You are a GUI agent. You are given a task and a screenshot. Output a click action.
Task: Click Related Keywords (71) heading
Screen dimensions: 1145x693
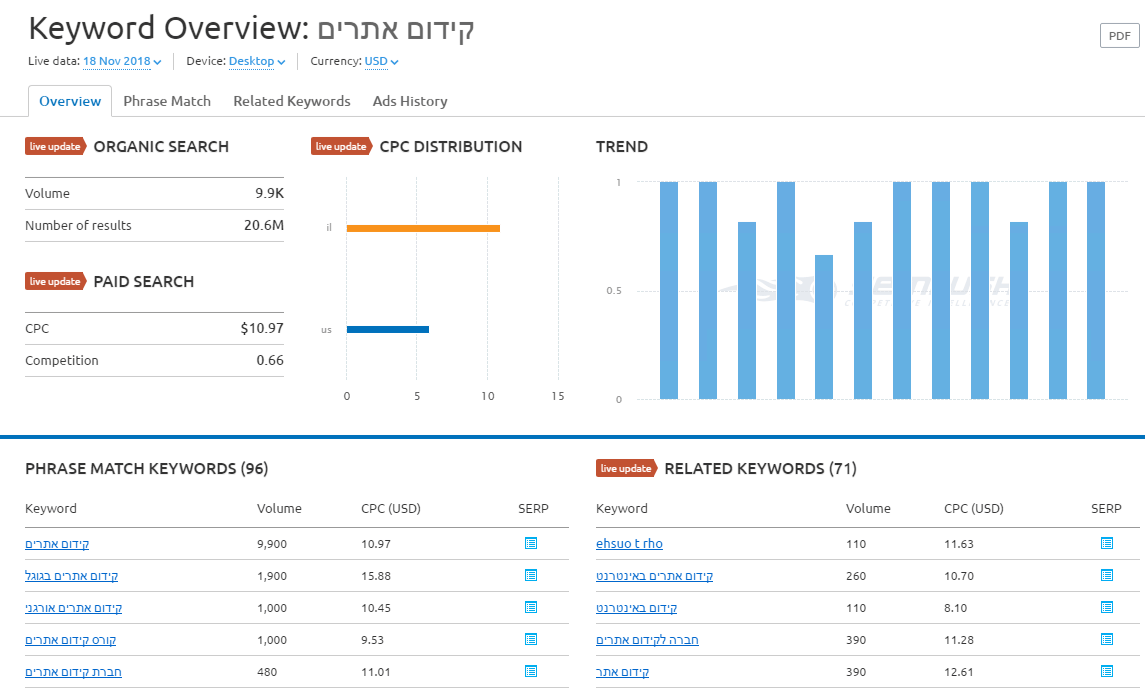point(760,469)
